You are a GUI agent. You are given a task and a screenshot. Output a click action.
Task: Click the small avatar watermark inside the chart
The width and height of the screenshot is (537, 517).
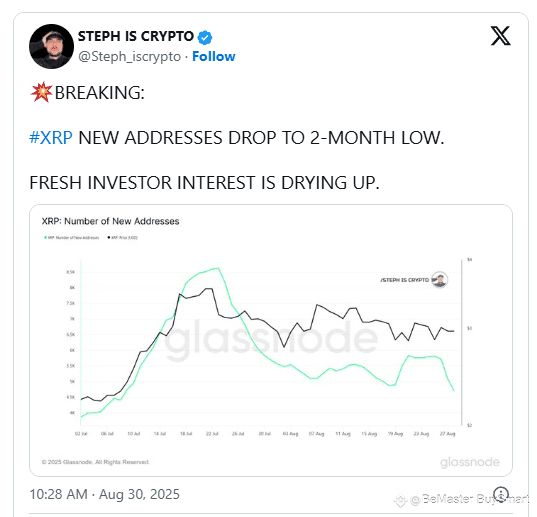[x=439, y=280]
